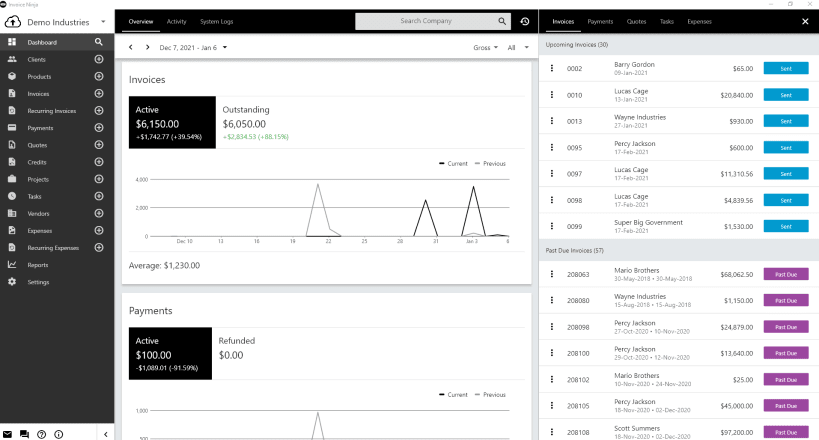Screen dimensions: 819x440
Task: Add a new product with the plus icon
Action: [x=99, y=76]
